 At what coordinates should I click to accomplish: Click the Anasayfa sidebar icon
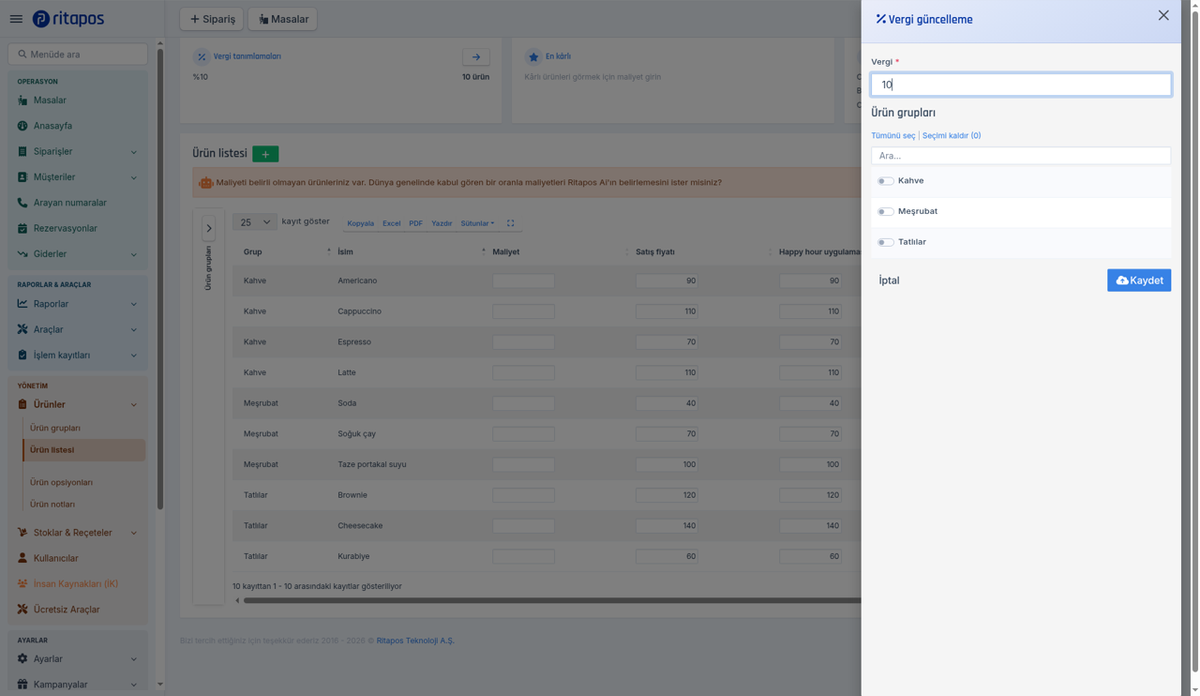tap(23, 126)
